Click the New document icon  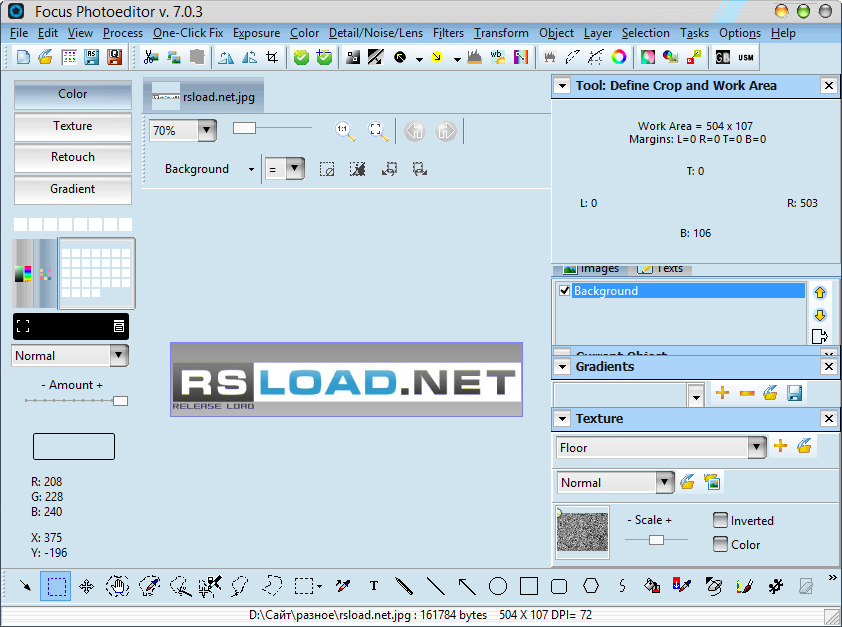click(23, 57)
